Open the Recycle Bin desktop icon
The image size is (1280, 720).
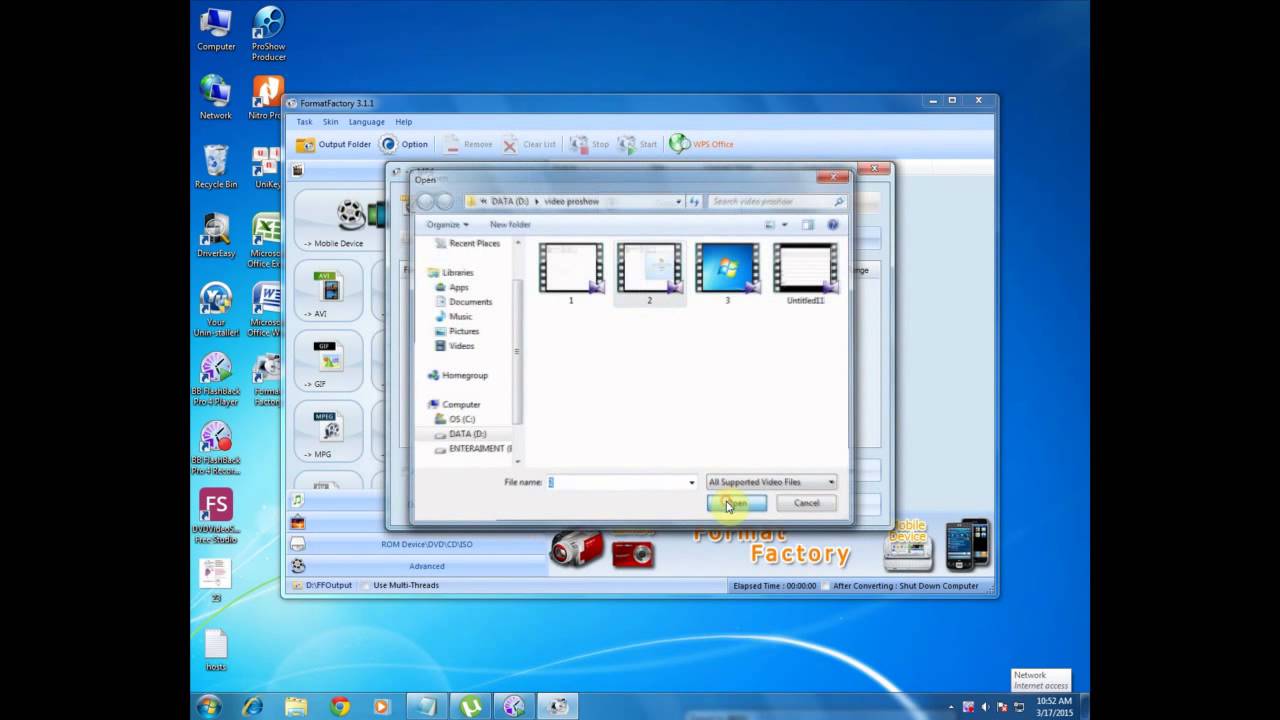pos(216,167)
